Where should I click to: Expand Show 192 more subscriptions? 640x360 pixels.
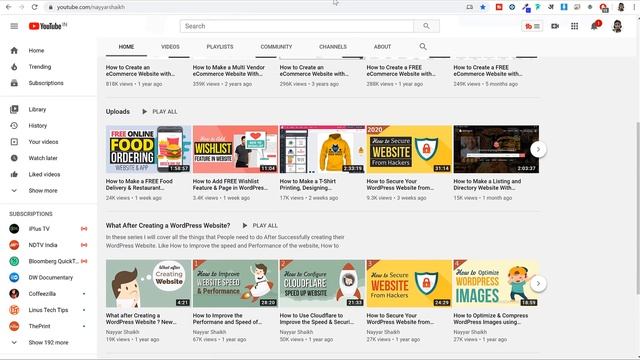49,342
